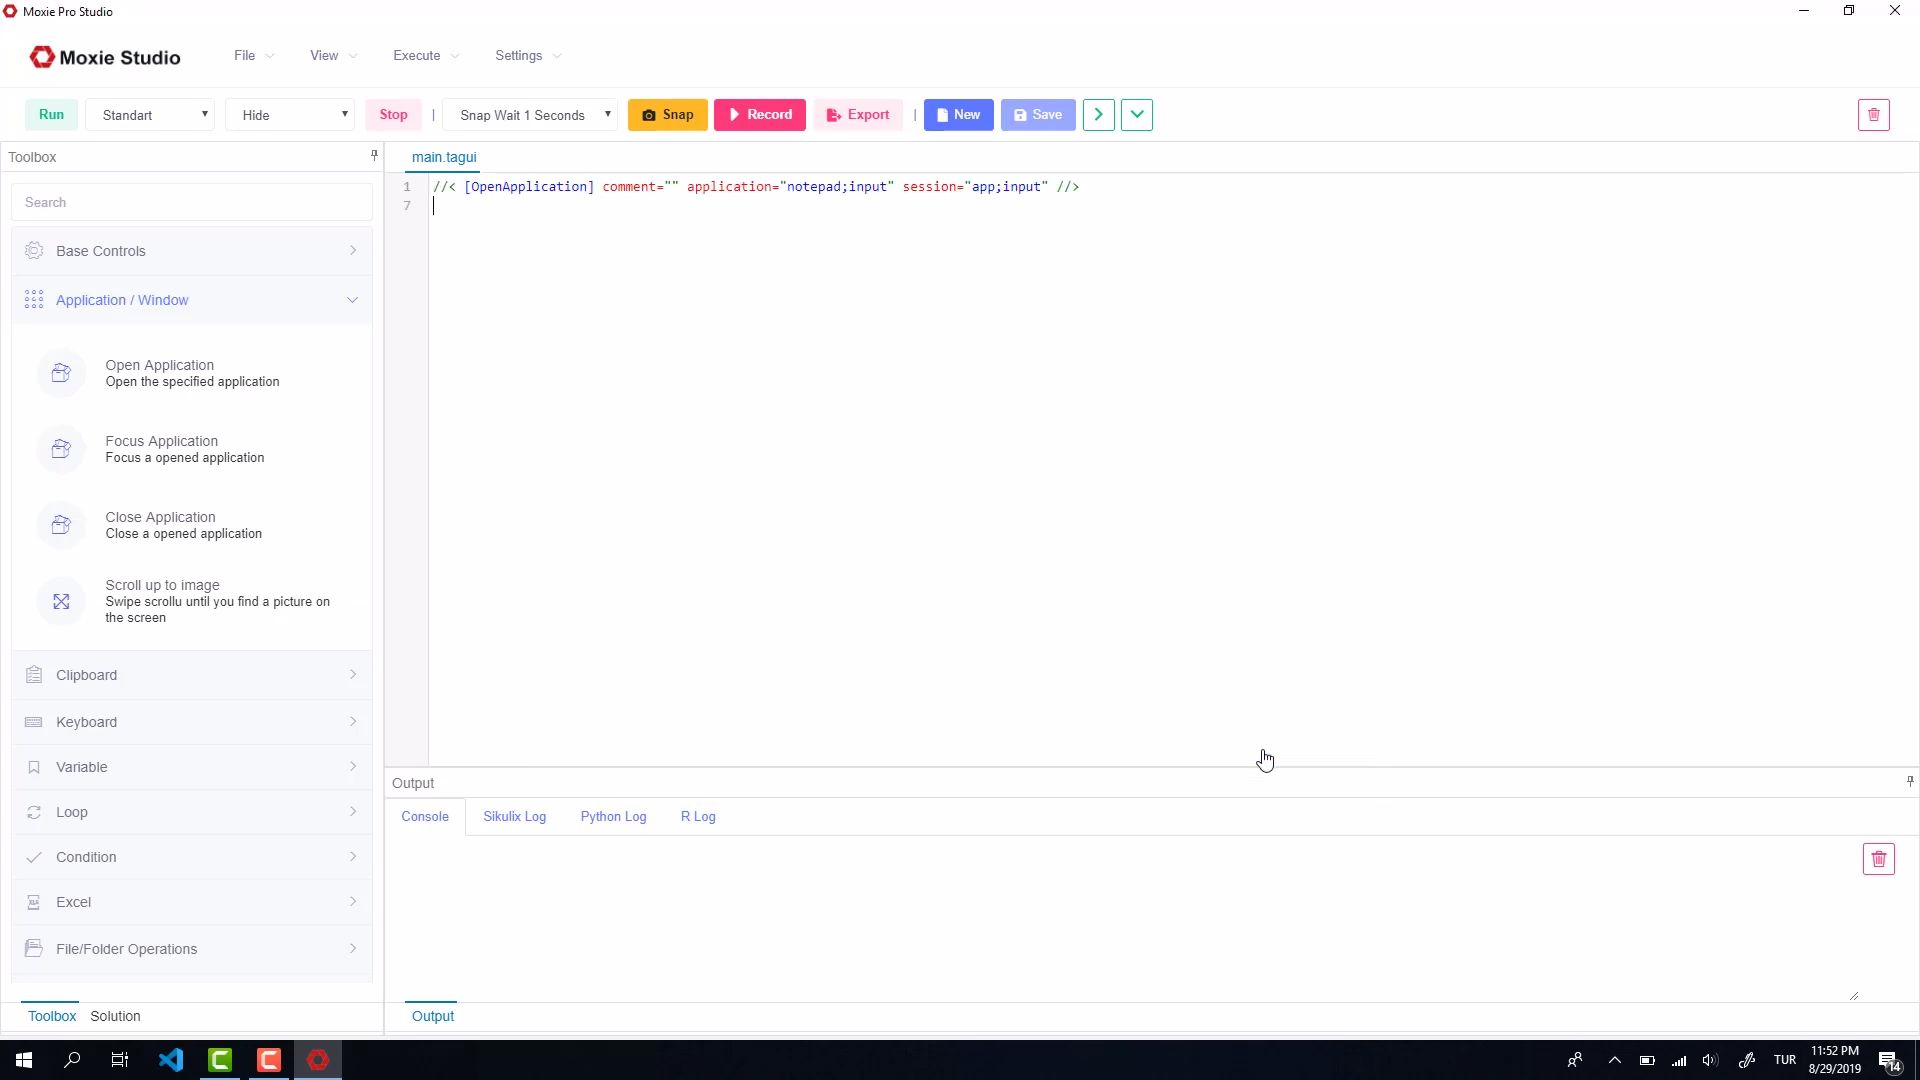The image size is (1920, 1080).
Task: Pin the Toolbox panel
Action: (373, 155)
